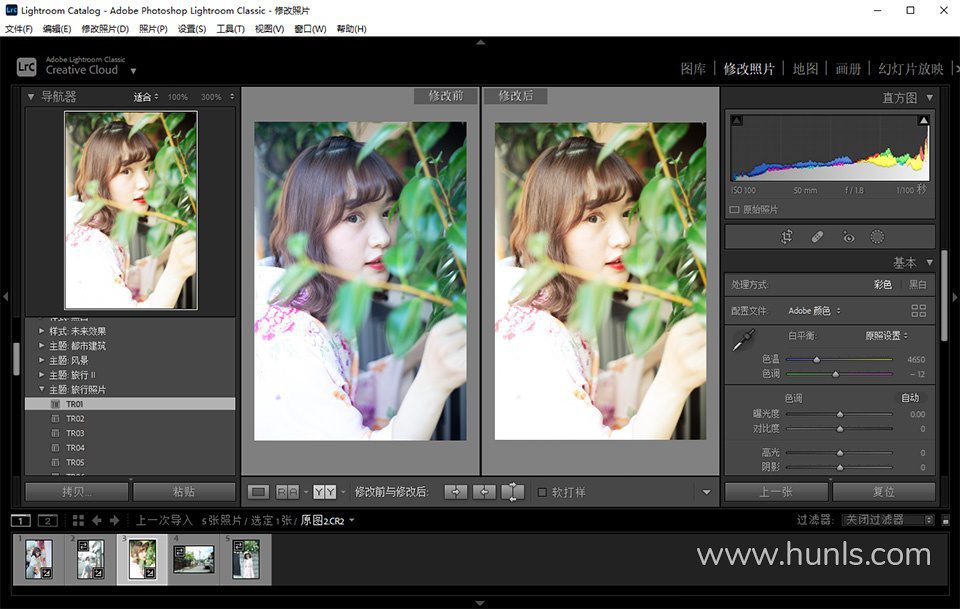Swap before and after settings
This screenshot has height=609, width=960.
click(x=512, y=492)
